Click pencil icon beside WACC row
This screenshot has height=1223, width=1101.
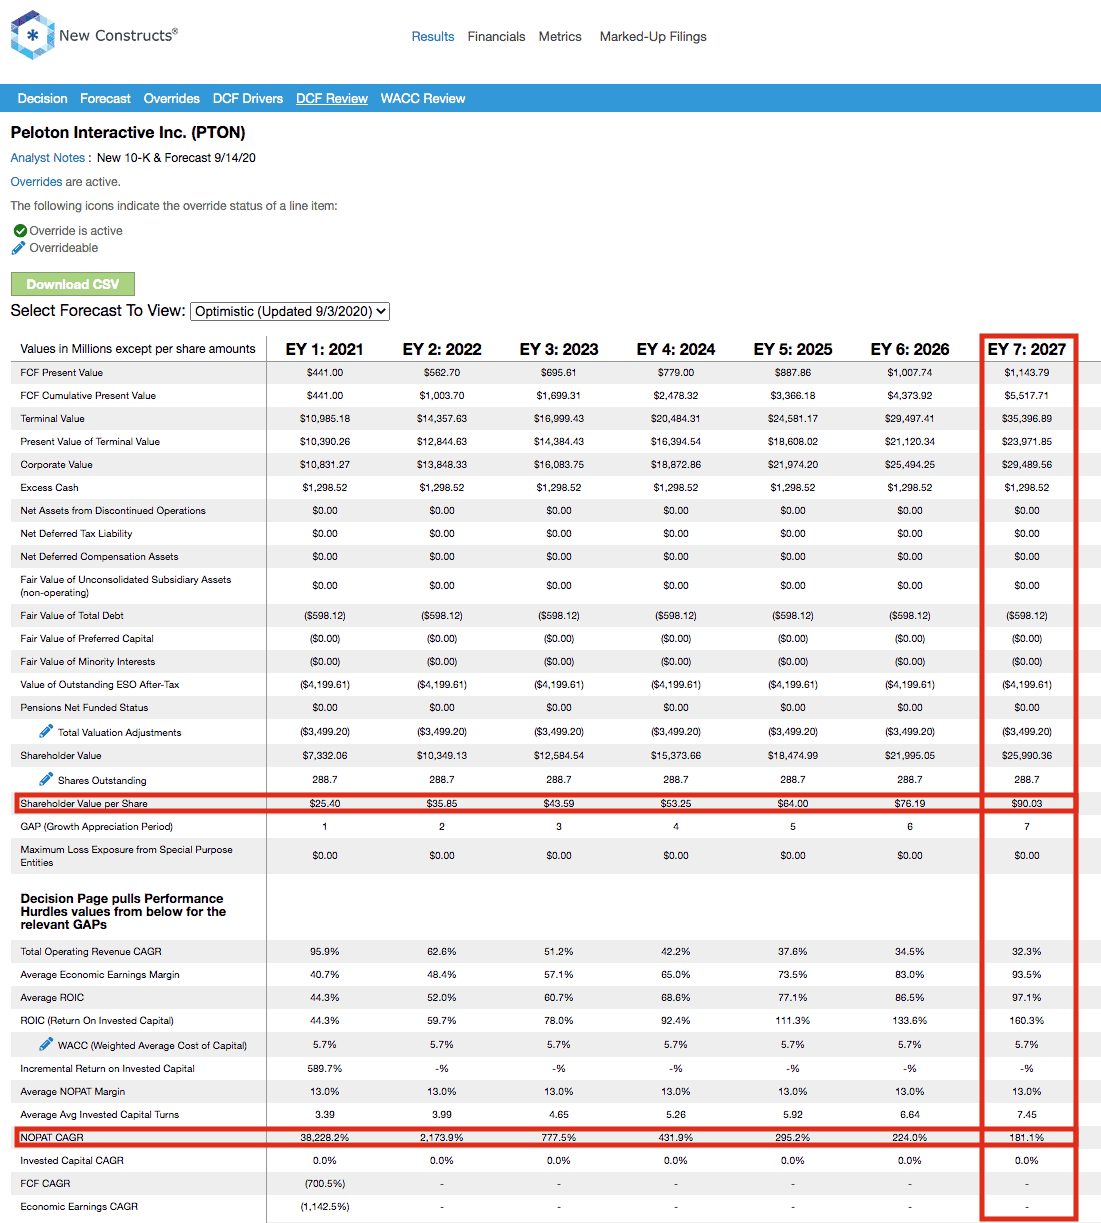pos(46,1044)
